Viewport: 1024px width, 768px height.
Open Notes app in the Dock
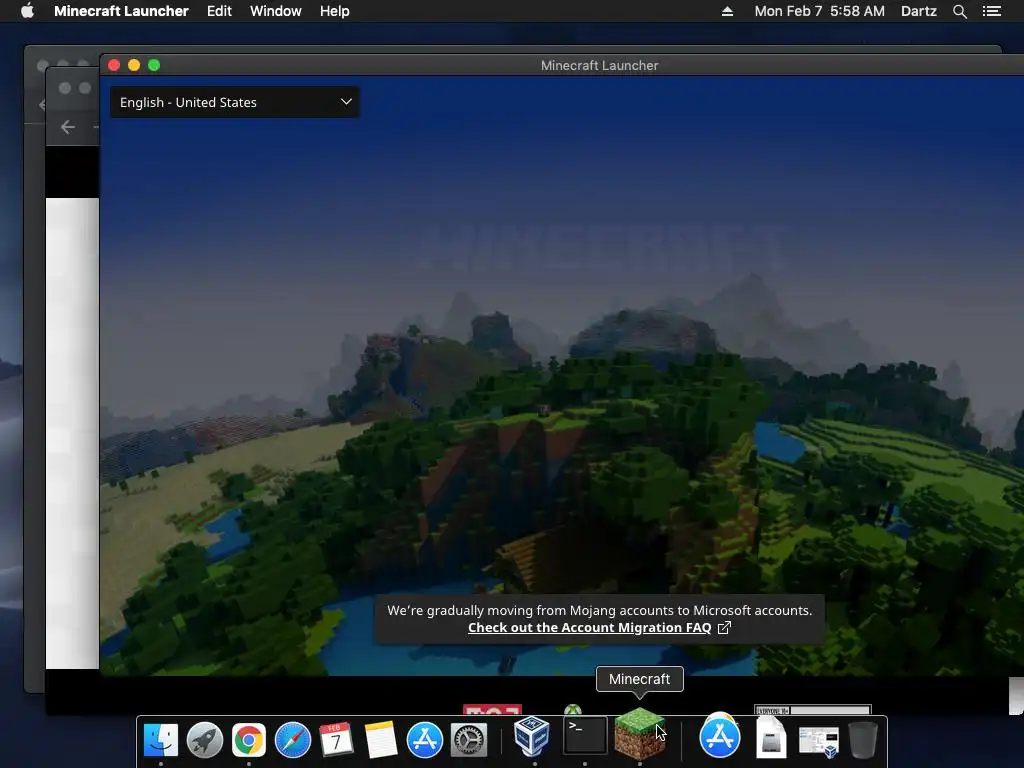381,740
